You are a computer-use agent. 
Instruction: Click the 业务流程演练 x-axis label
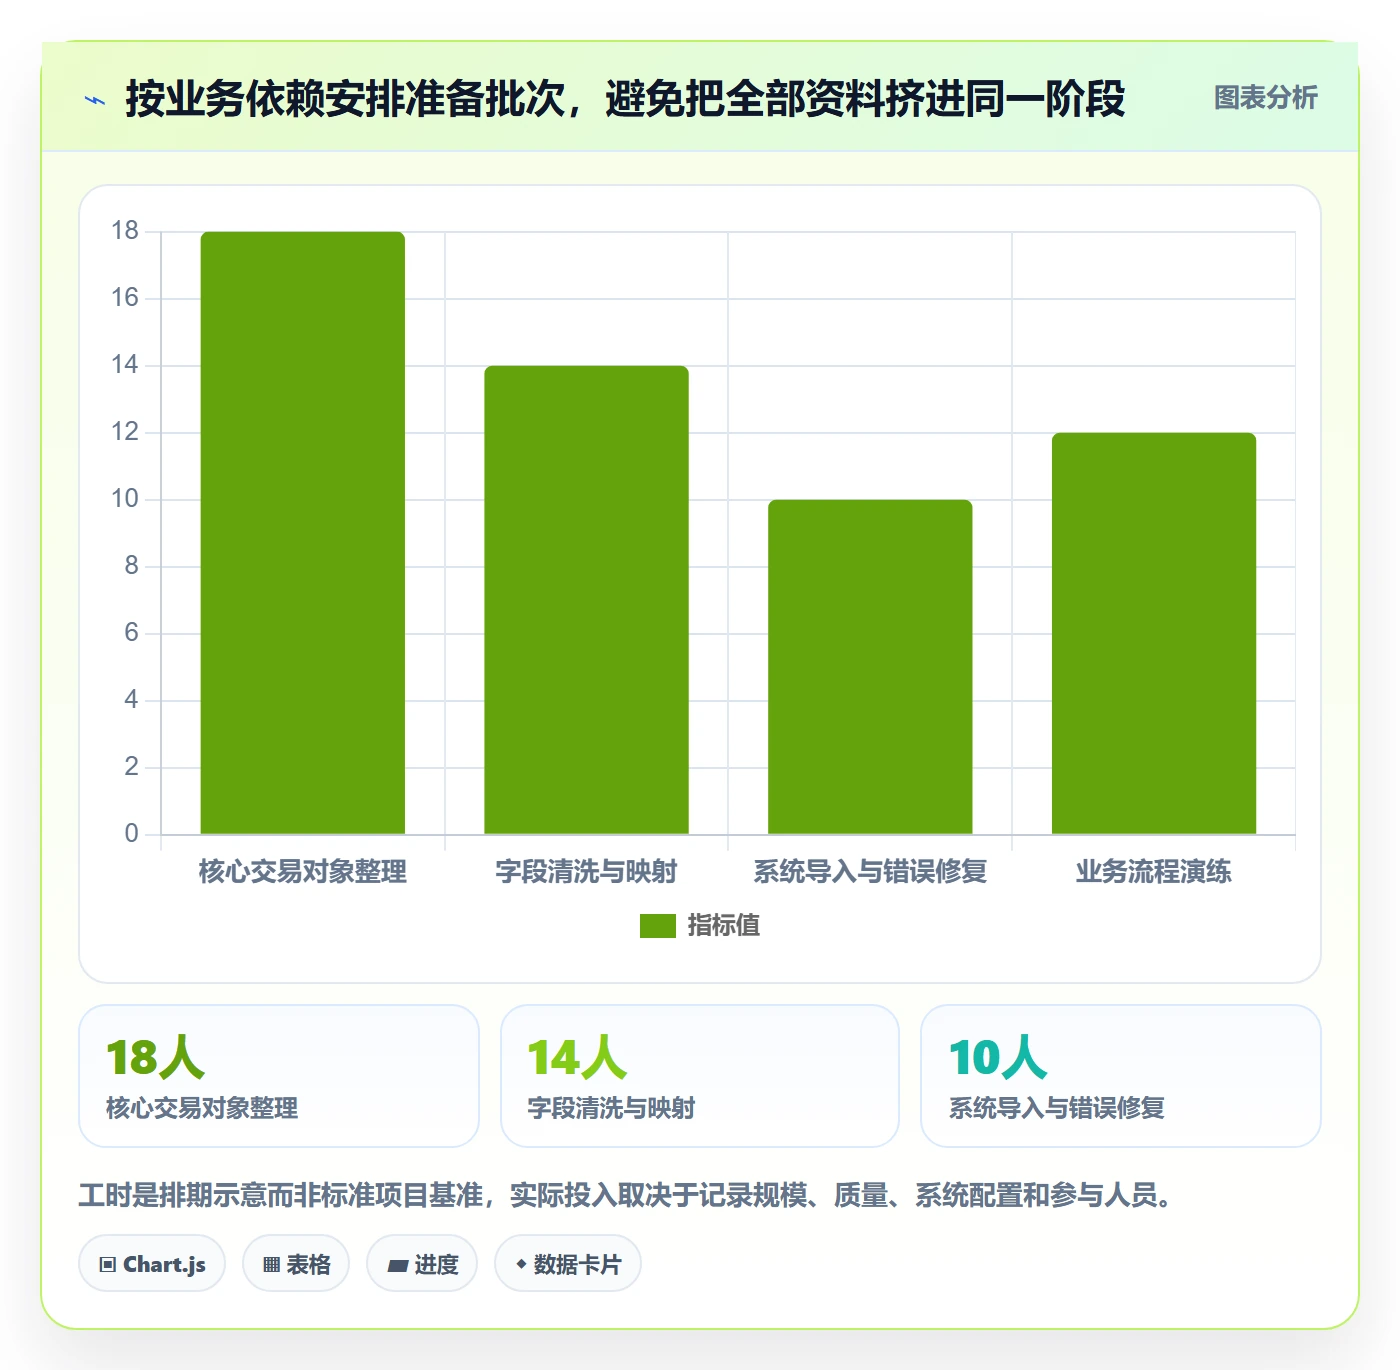(x=1154, y=872)
